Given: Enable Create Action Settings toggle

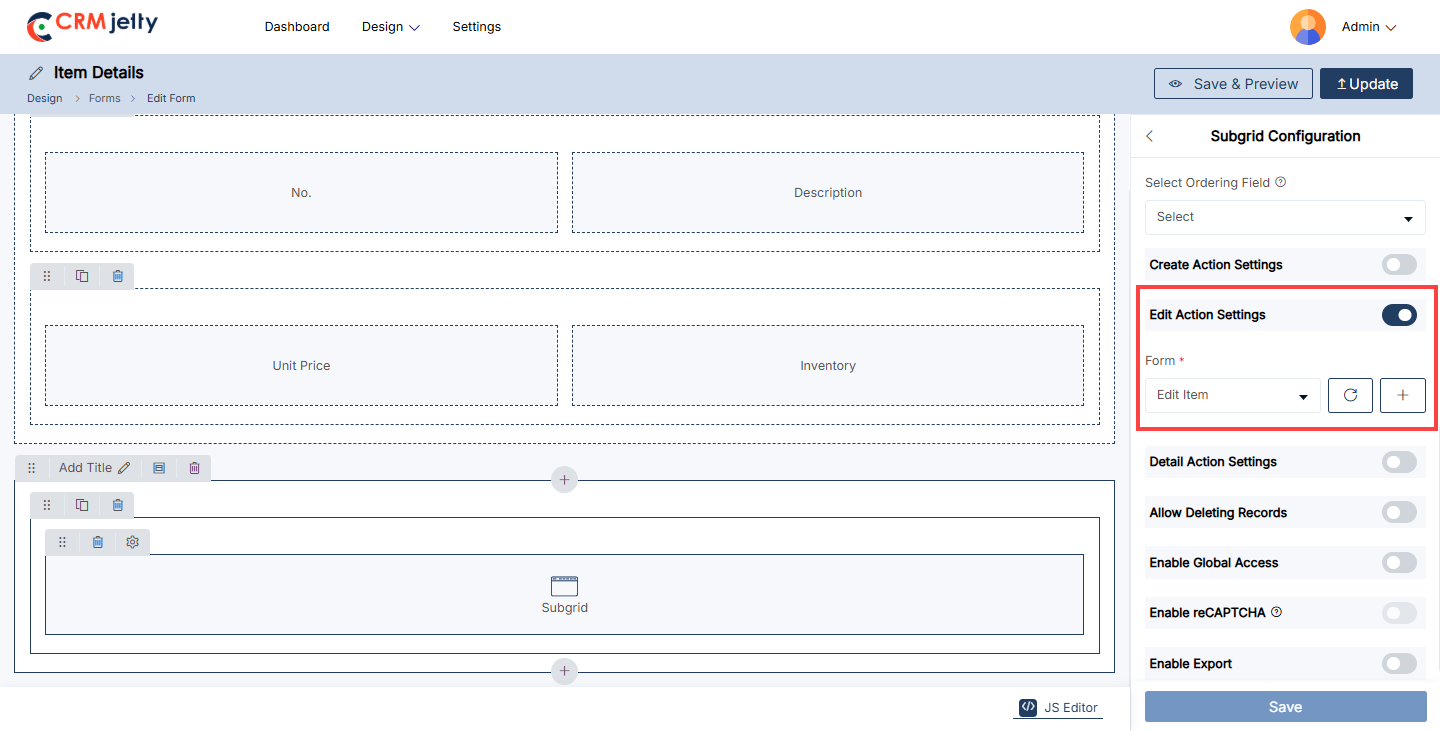Looking at the screenshot, I should tap(1398, 265).
